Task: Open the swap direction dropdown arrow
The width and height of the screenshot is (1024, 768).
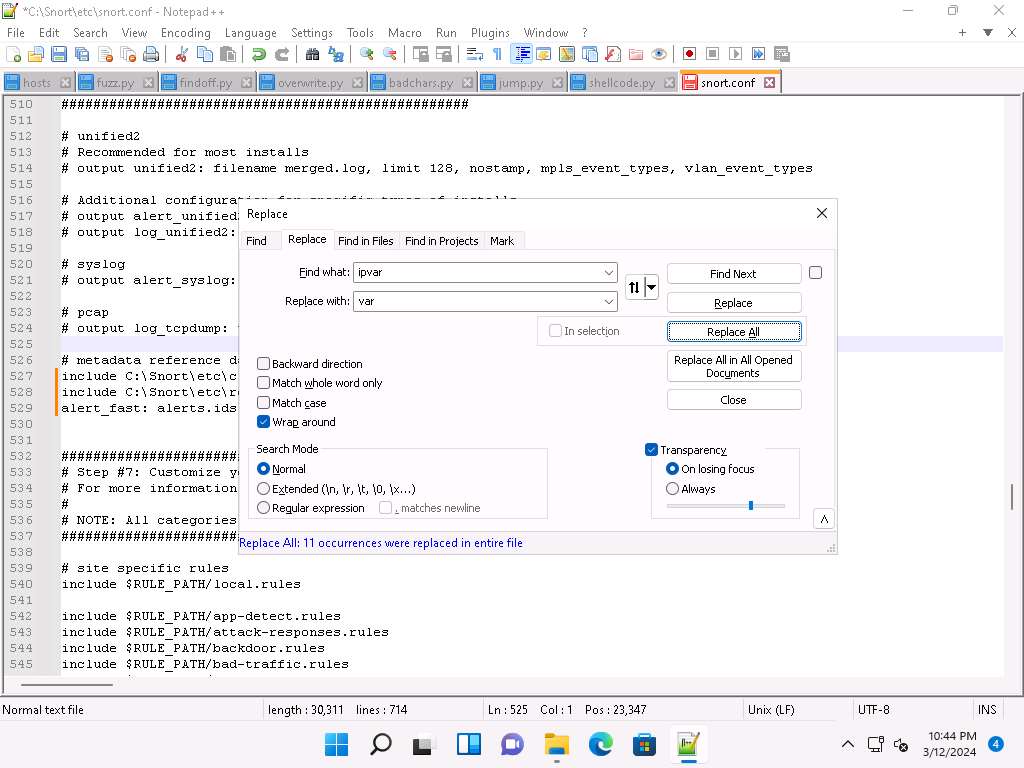Action: coord(651,287)
